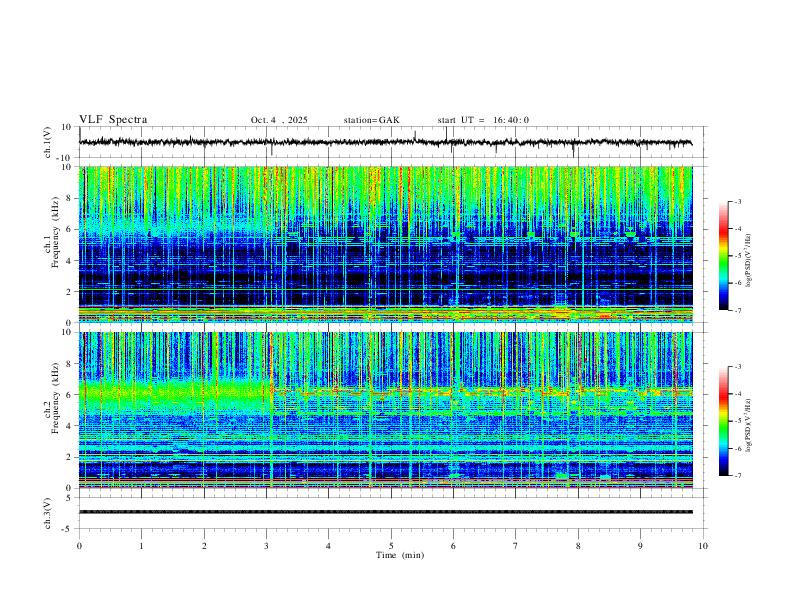The height and width of the screenshot is (612, 792).
Task: Click the "VLF Spectra" title text
Action: tap(113, 120)
